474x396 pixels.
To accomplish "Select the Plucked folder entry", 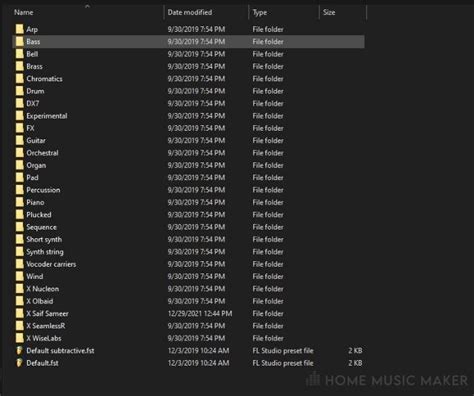I will click(x=39, y=215).
